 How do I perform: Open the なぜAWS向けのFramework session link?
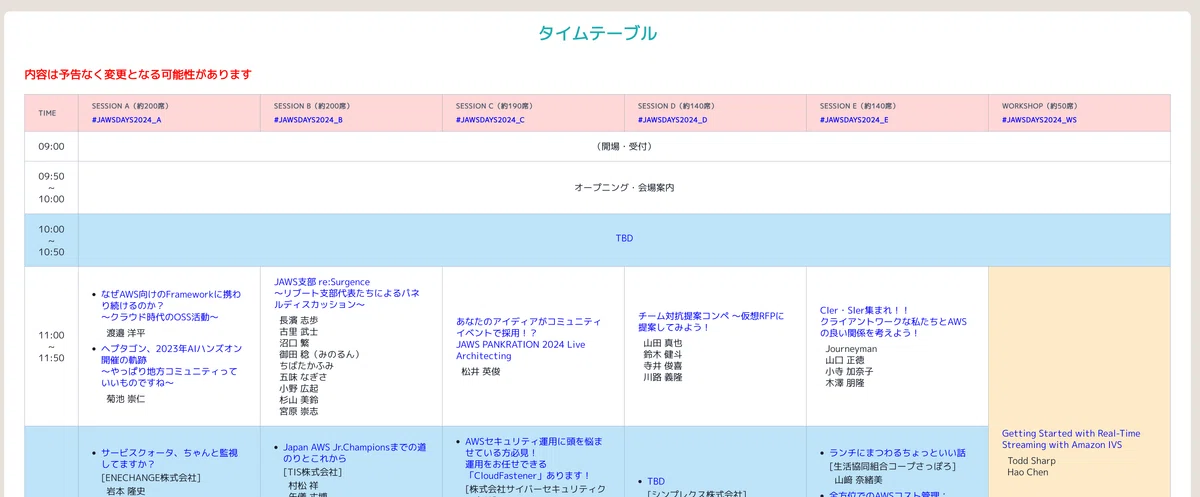(171, 306)
